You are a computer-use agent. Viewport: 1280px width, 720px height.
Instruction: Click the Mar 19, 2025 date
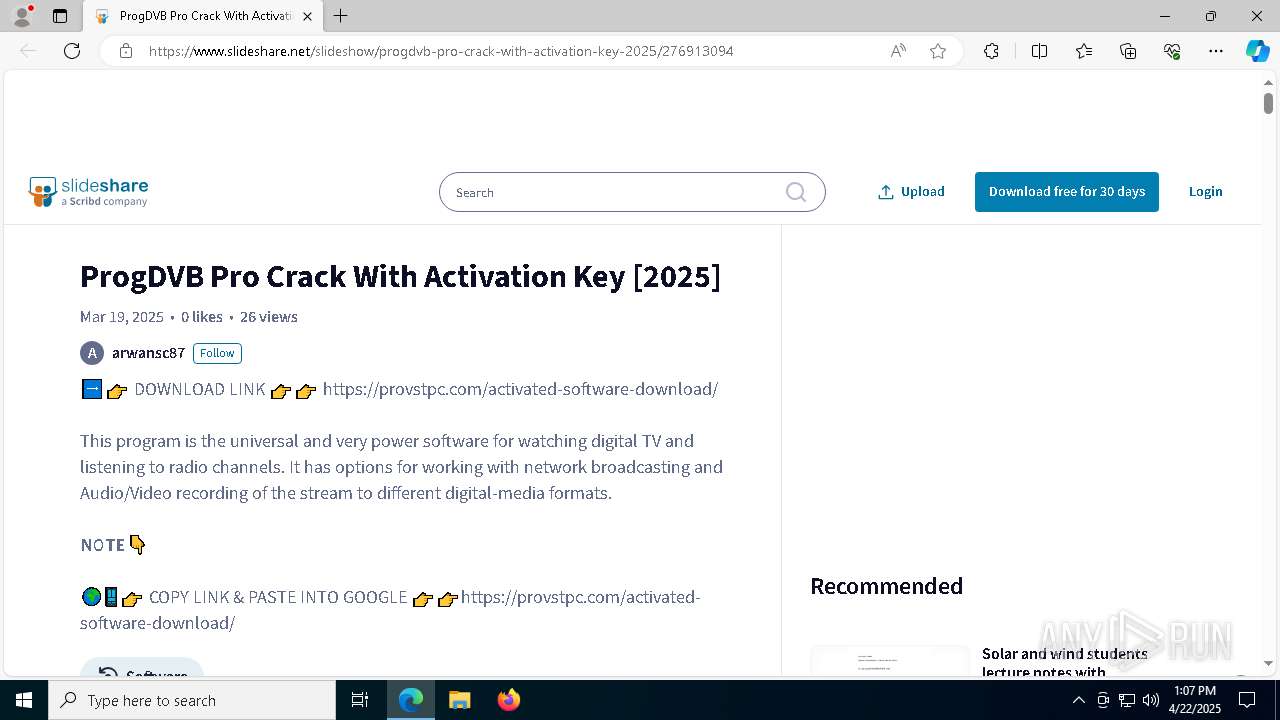pos(122,317)
